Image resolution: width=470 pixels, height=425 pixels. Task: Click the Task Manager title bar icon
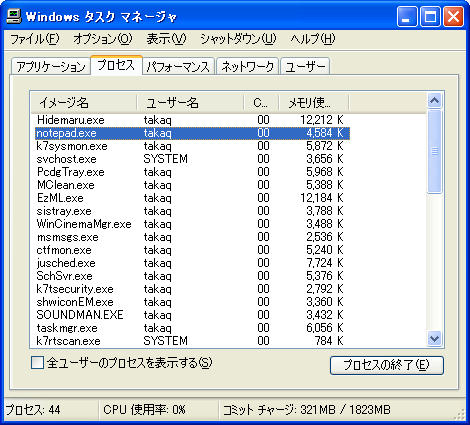click(14, 16)
